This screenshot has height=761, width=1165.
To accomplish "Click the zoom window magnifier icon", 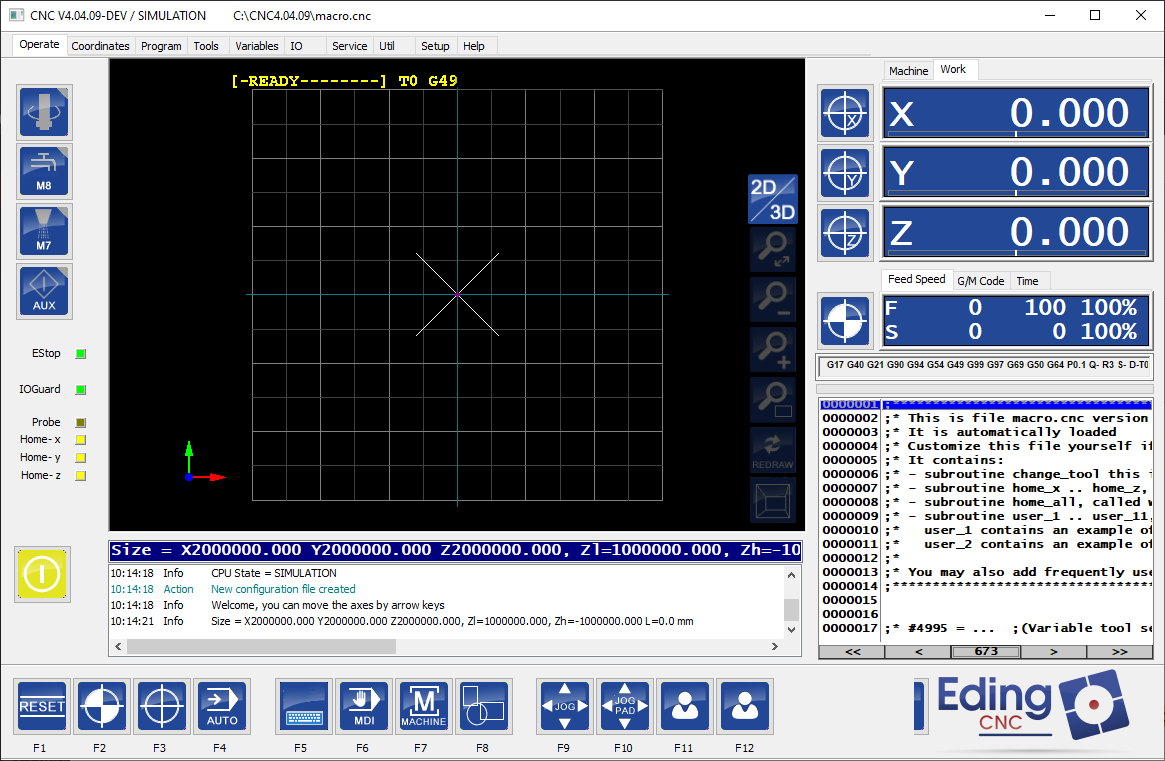I will pos(773,399).
